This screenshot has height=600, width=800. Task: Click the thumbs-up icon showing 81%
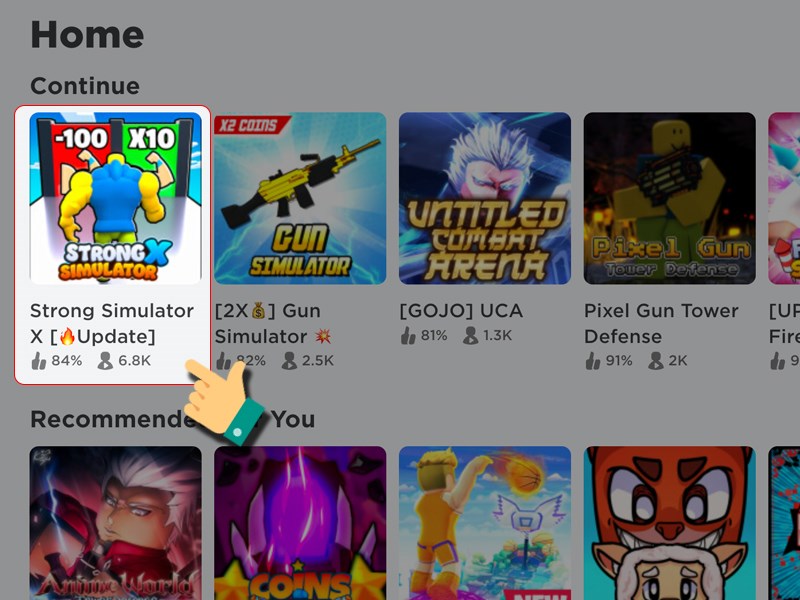(x=408, y=336)
